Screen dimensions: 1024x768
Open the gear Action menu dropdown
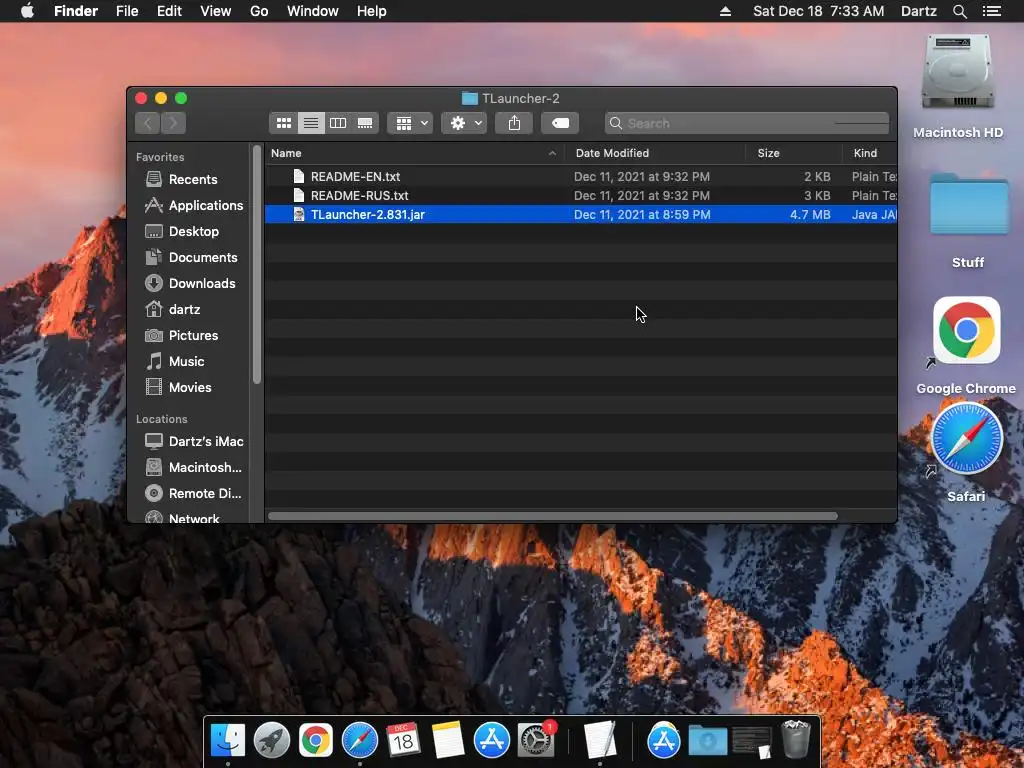tap(464, 123)
